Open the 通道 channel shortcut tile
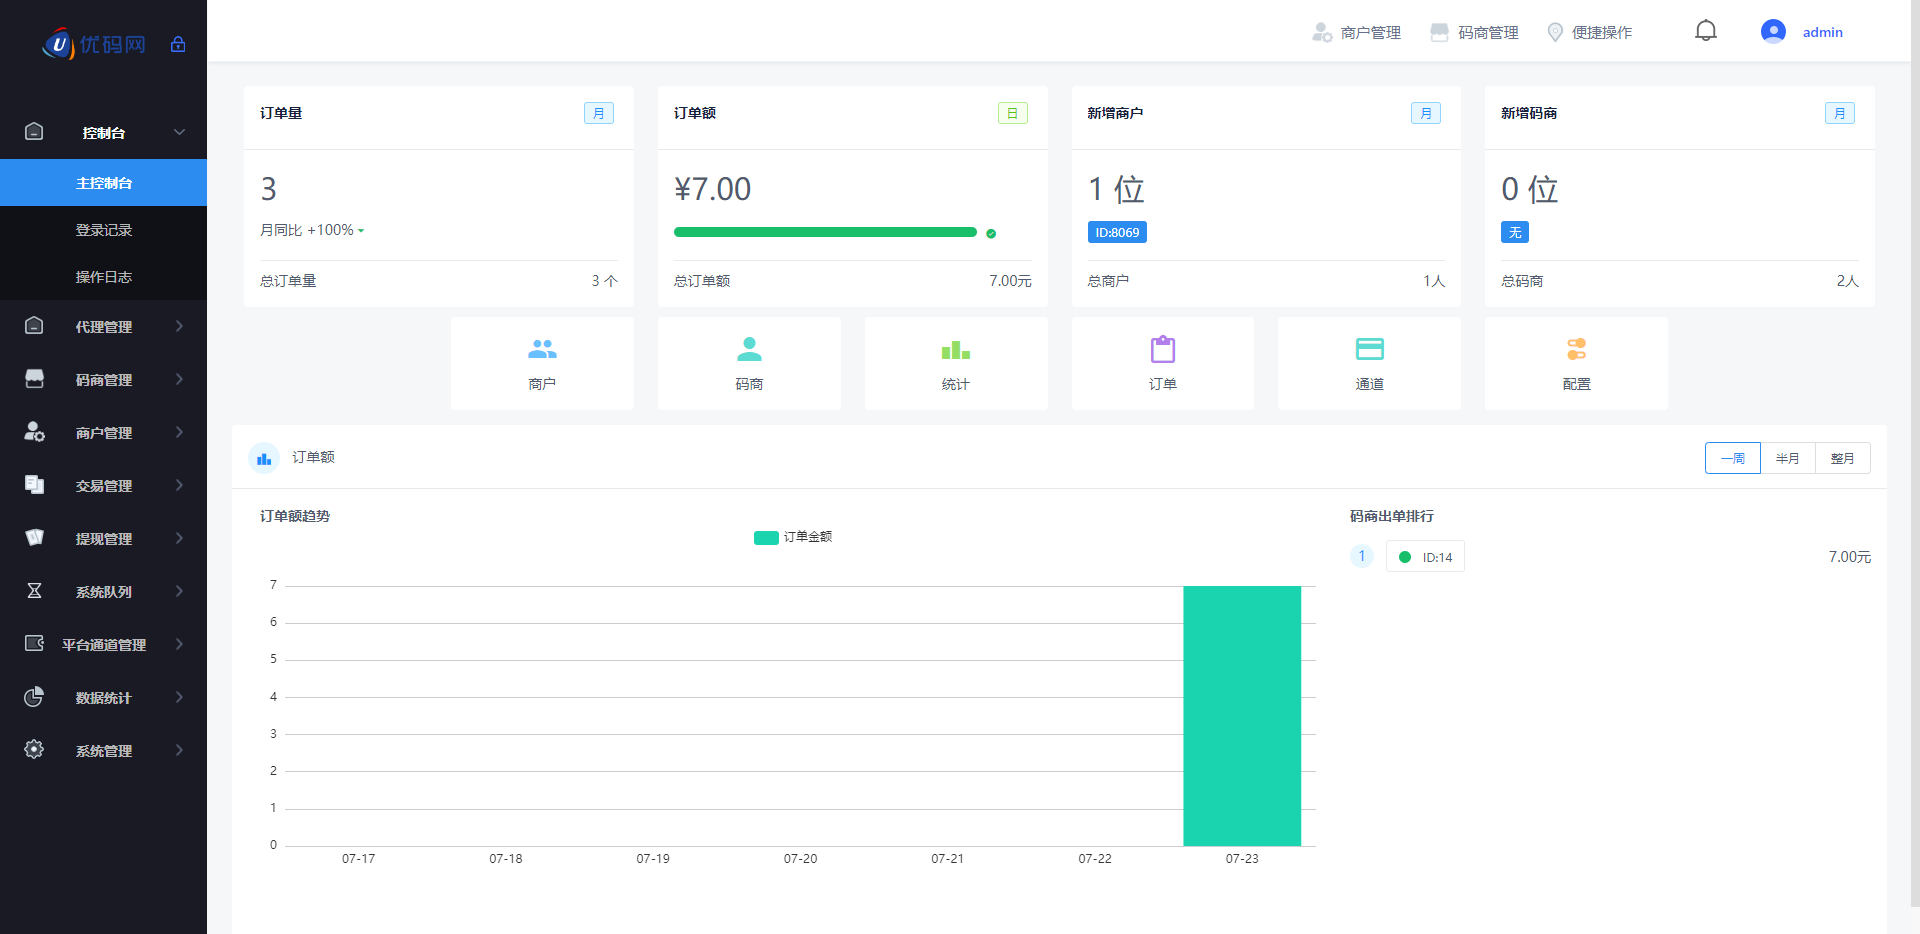 (1369, 363)
